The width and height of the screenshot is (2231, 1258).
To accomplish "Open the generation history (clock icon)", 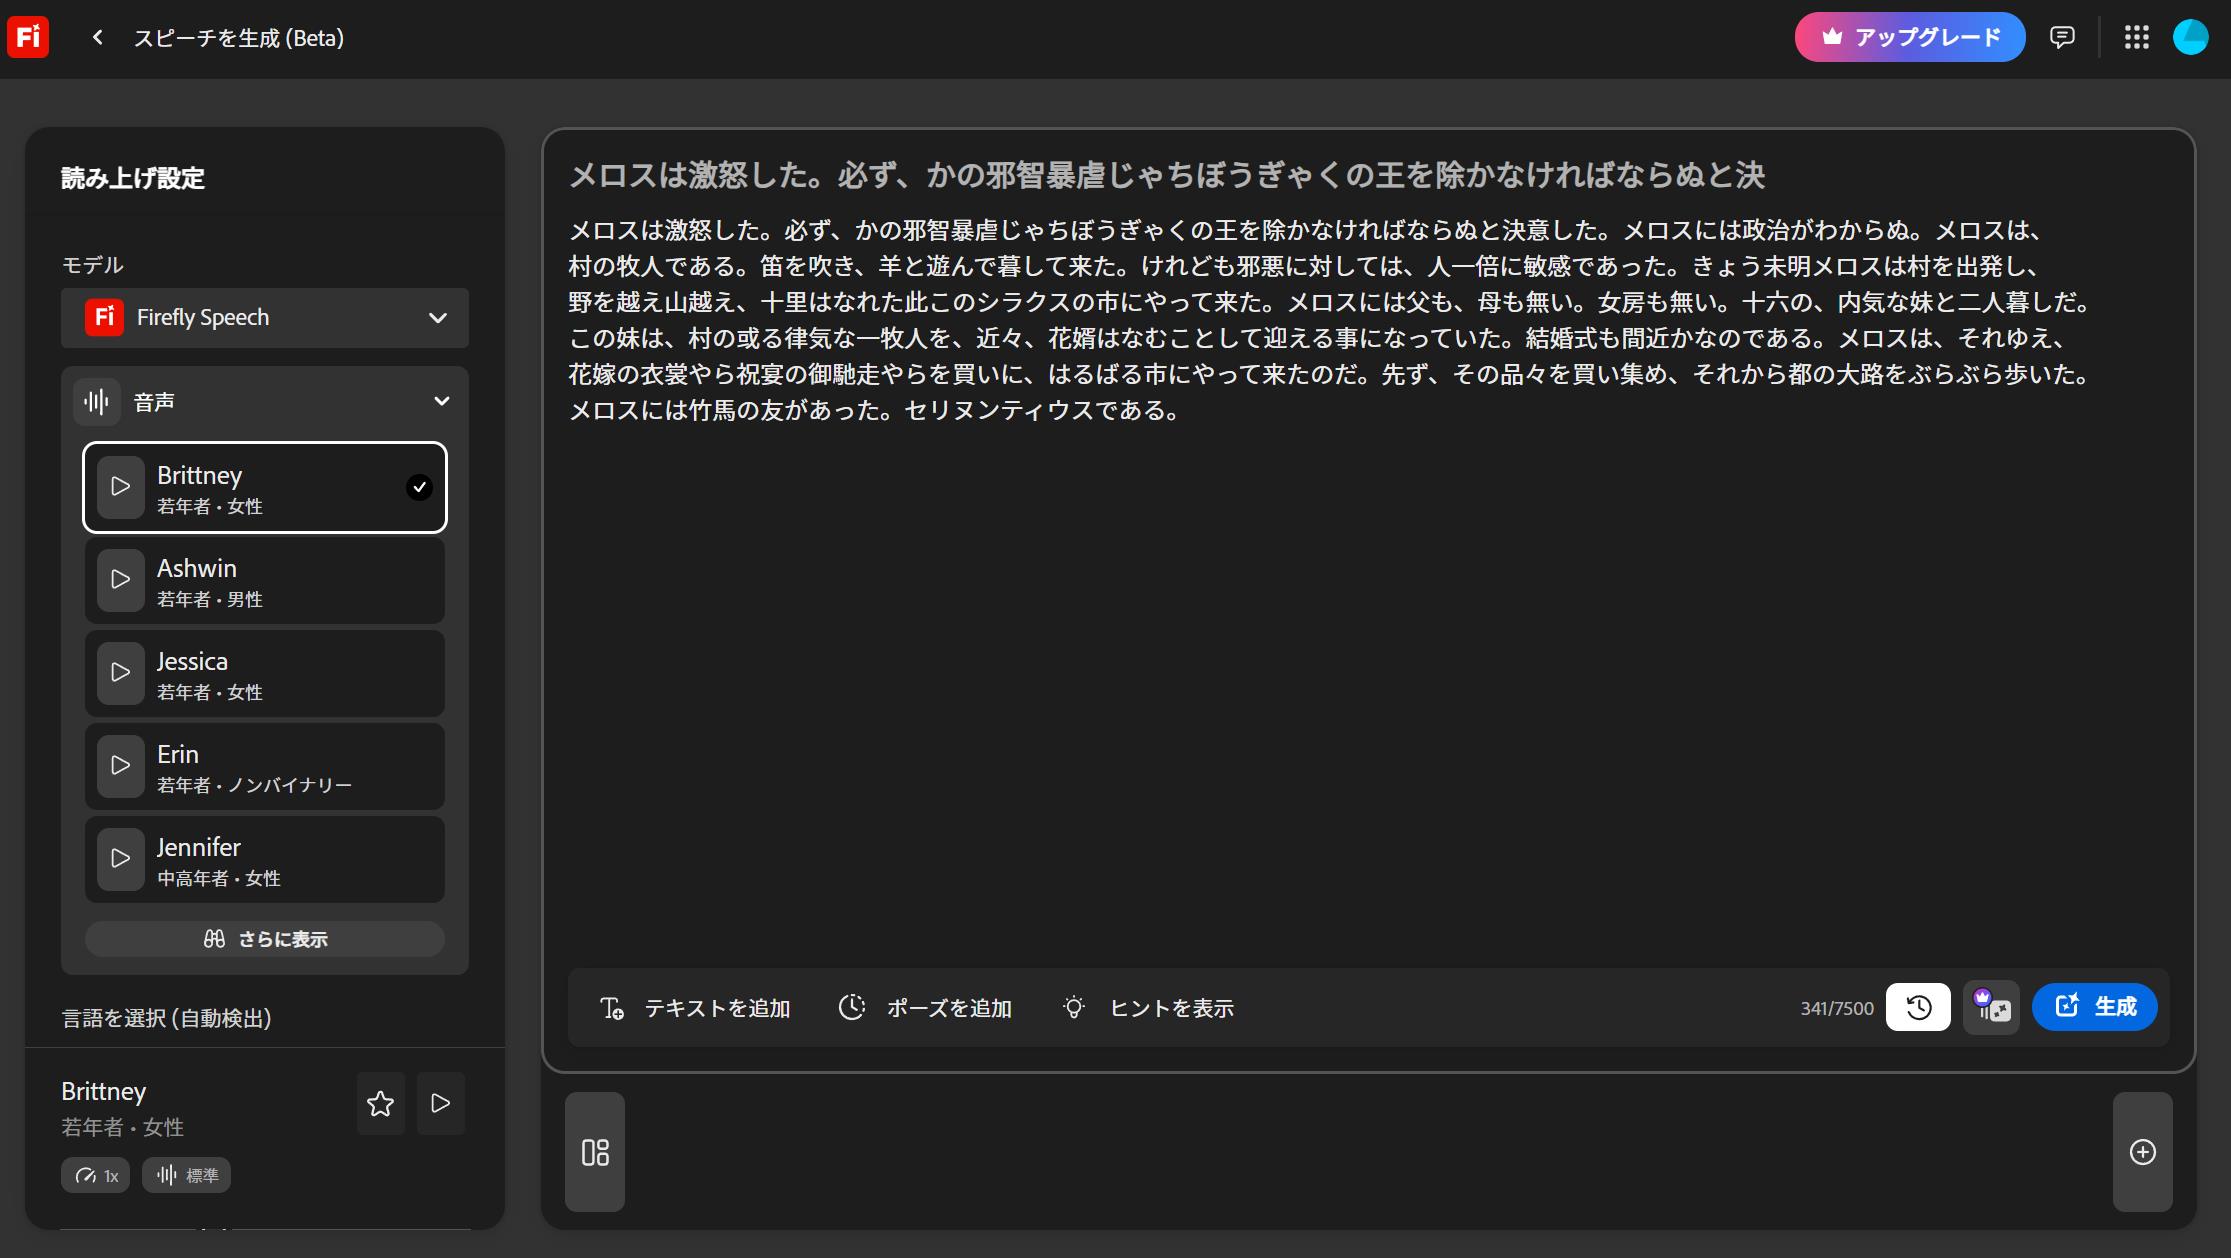I will pyautogui.click(x=1917, y=1007).
